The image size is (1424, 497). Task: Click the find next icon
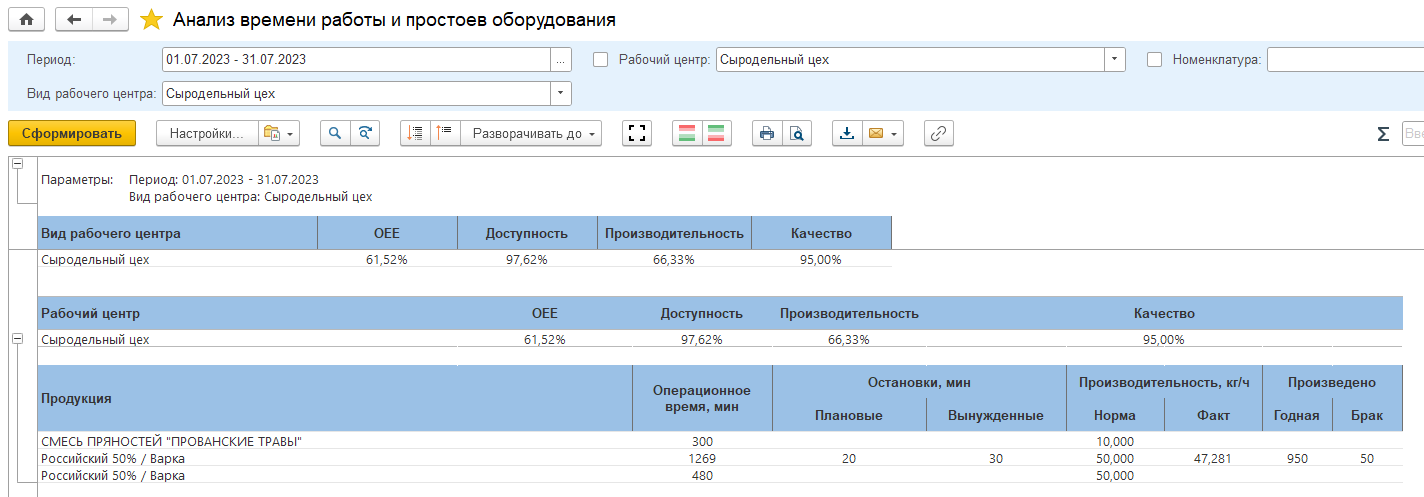(365, 133)
